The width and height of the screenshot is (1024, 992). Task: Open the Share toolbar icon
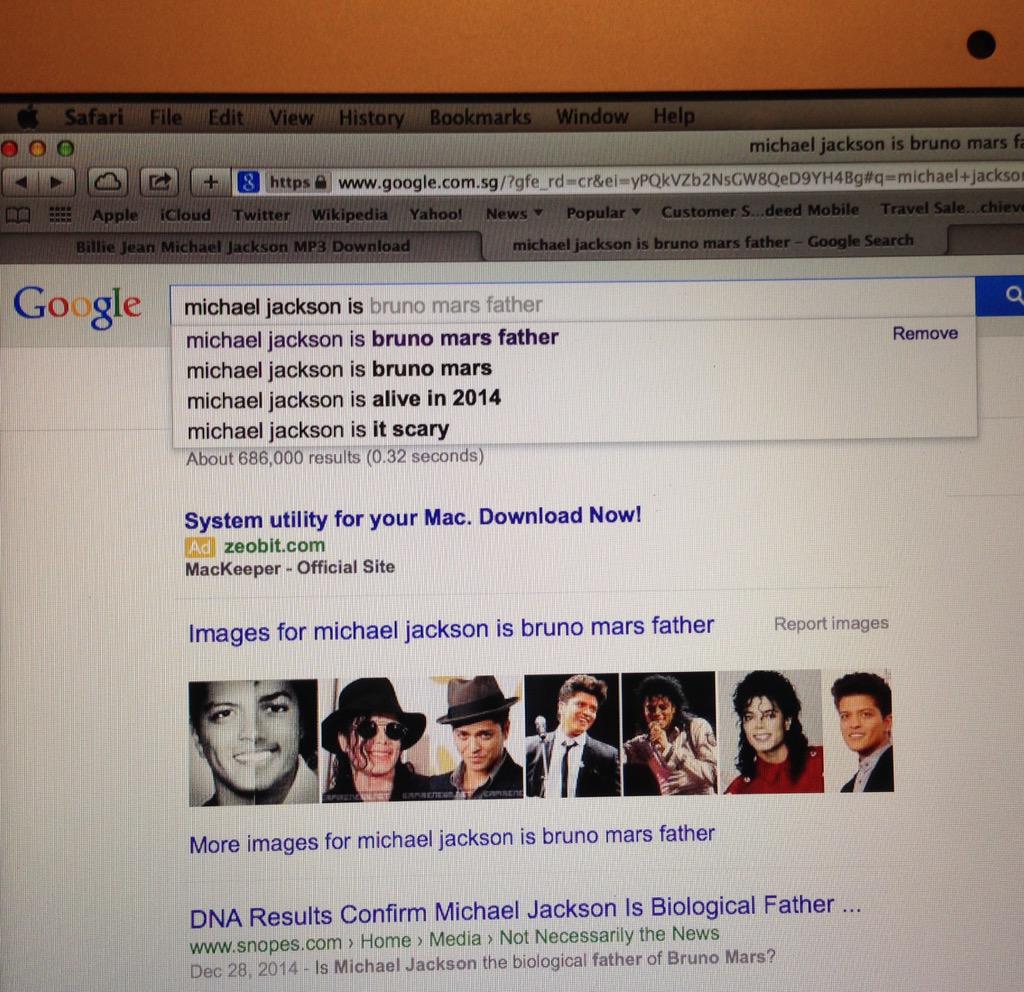tap(159, 182)
